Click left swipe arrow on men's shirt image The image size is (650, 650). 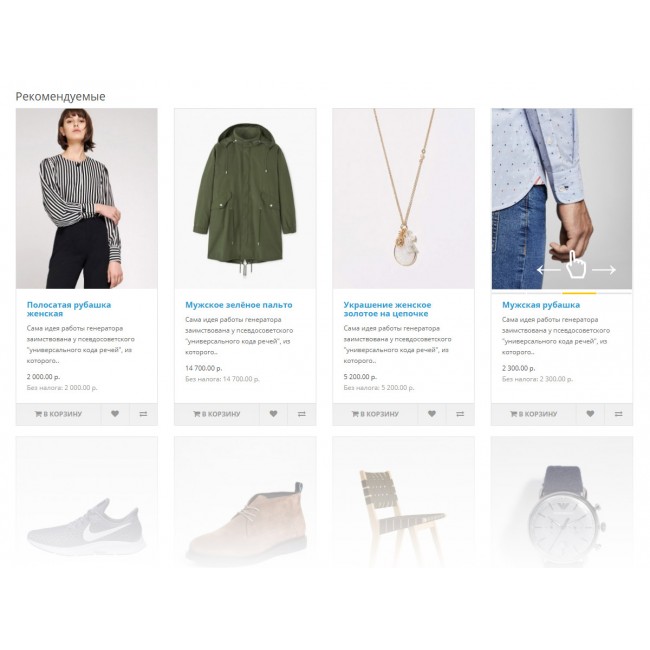[548, 270]
